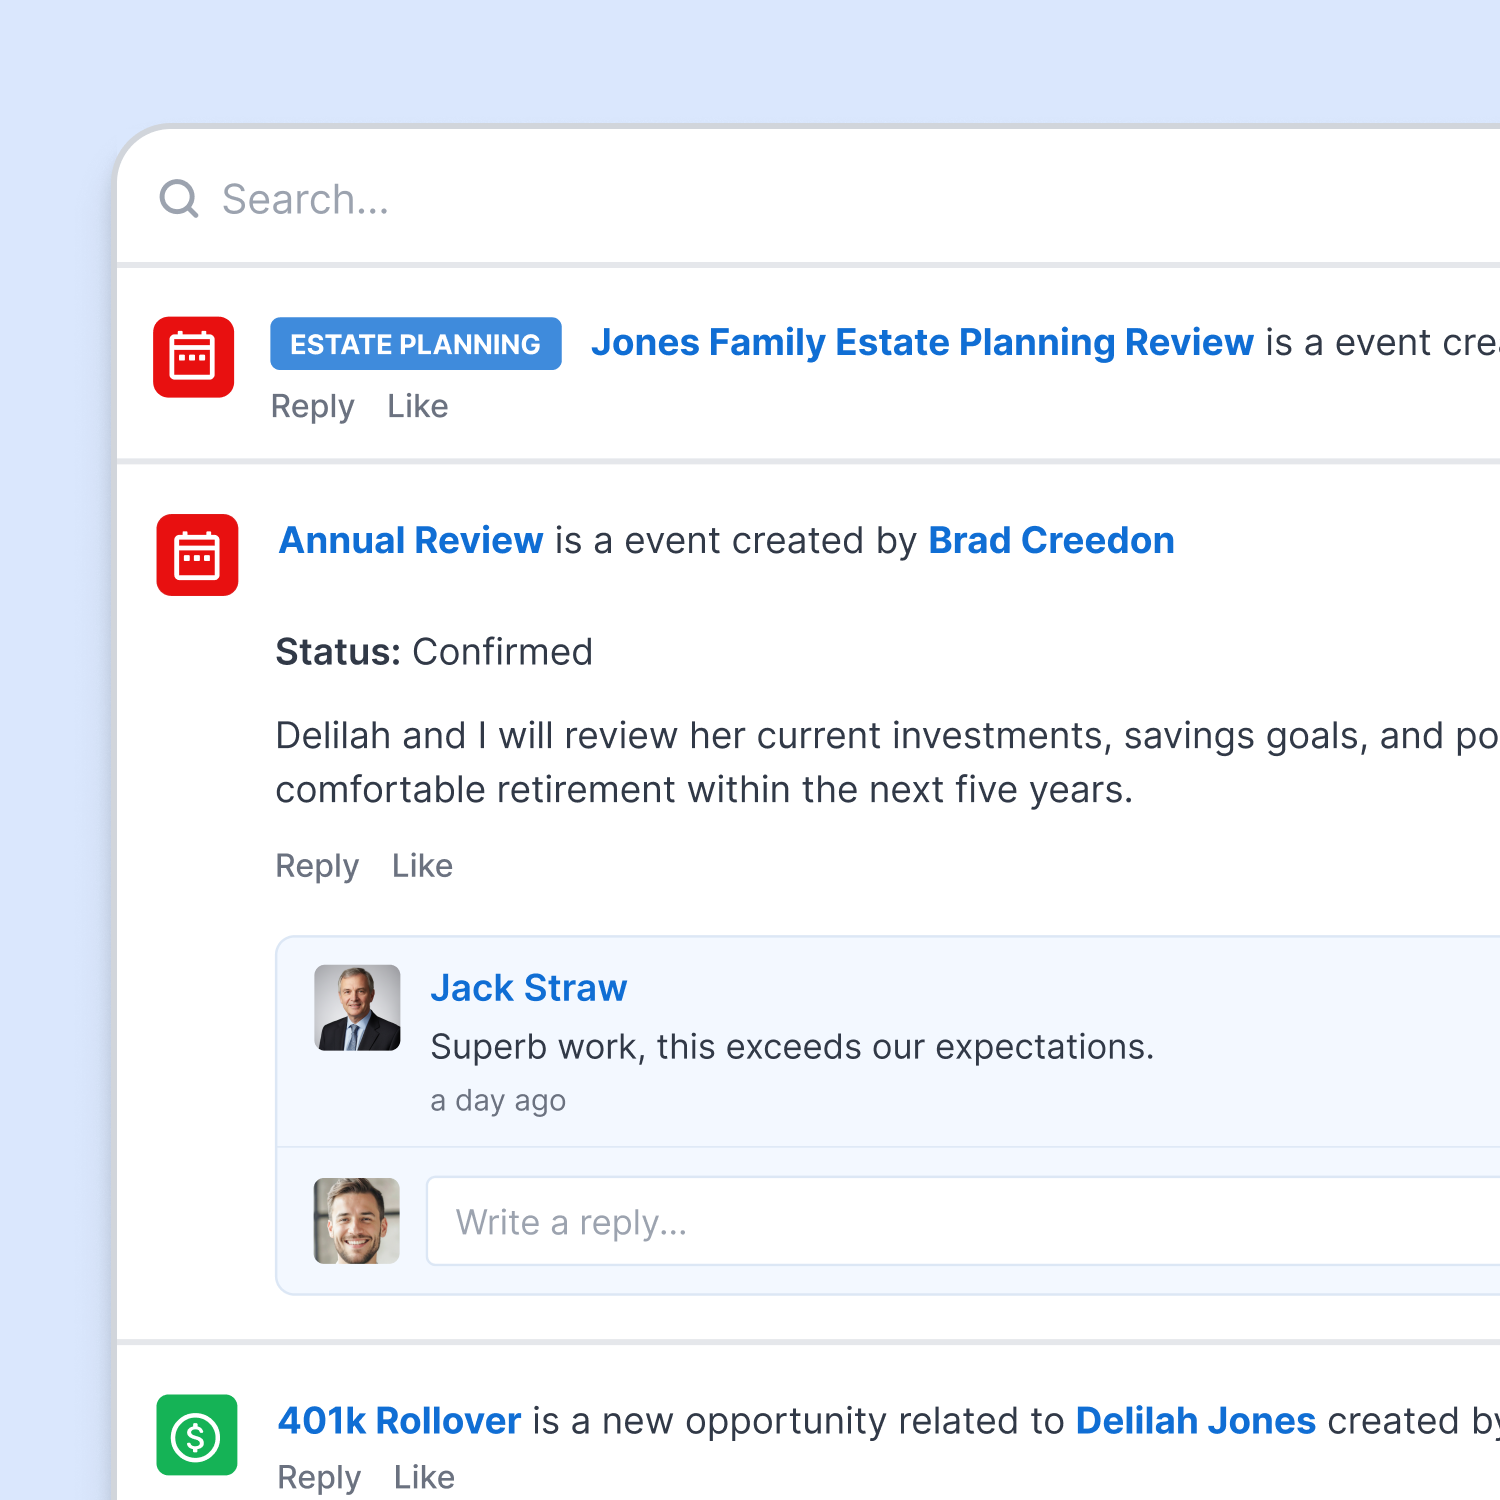Screen dimensions: 1500x1500
Task: Open the 401k Rollover opportunity
Action: pyautogui.click(x=400, y=1421)
